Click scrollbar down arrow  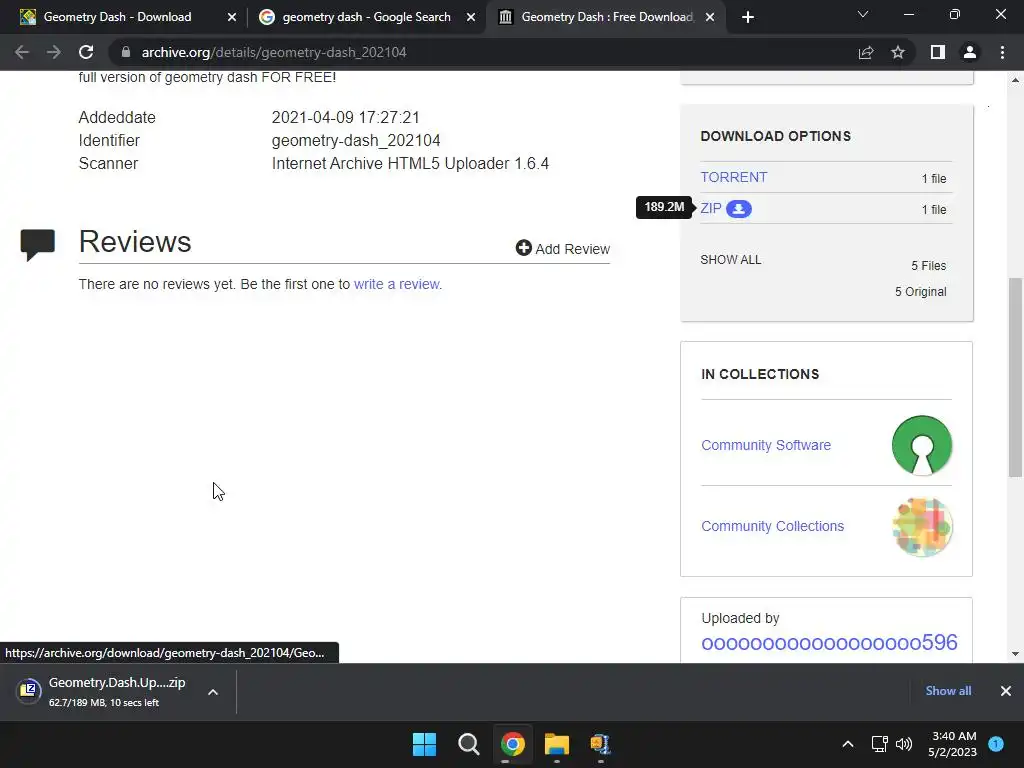click(1015, 654)
